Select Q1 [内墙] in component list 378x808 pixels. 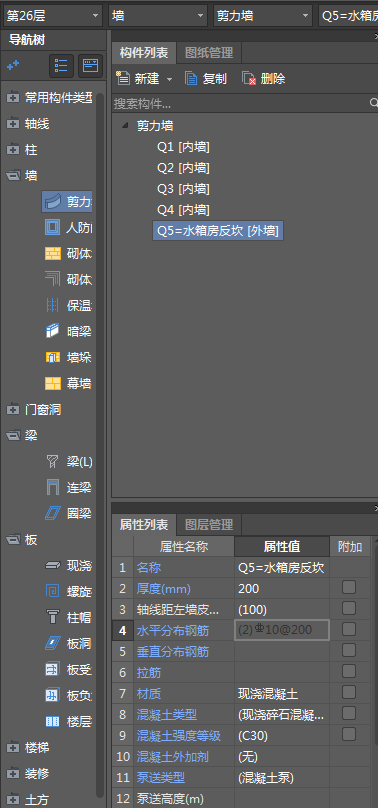click(183, 147)
